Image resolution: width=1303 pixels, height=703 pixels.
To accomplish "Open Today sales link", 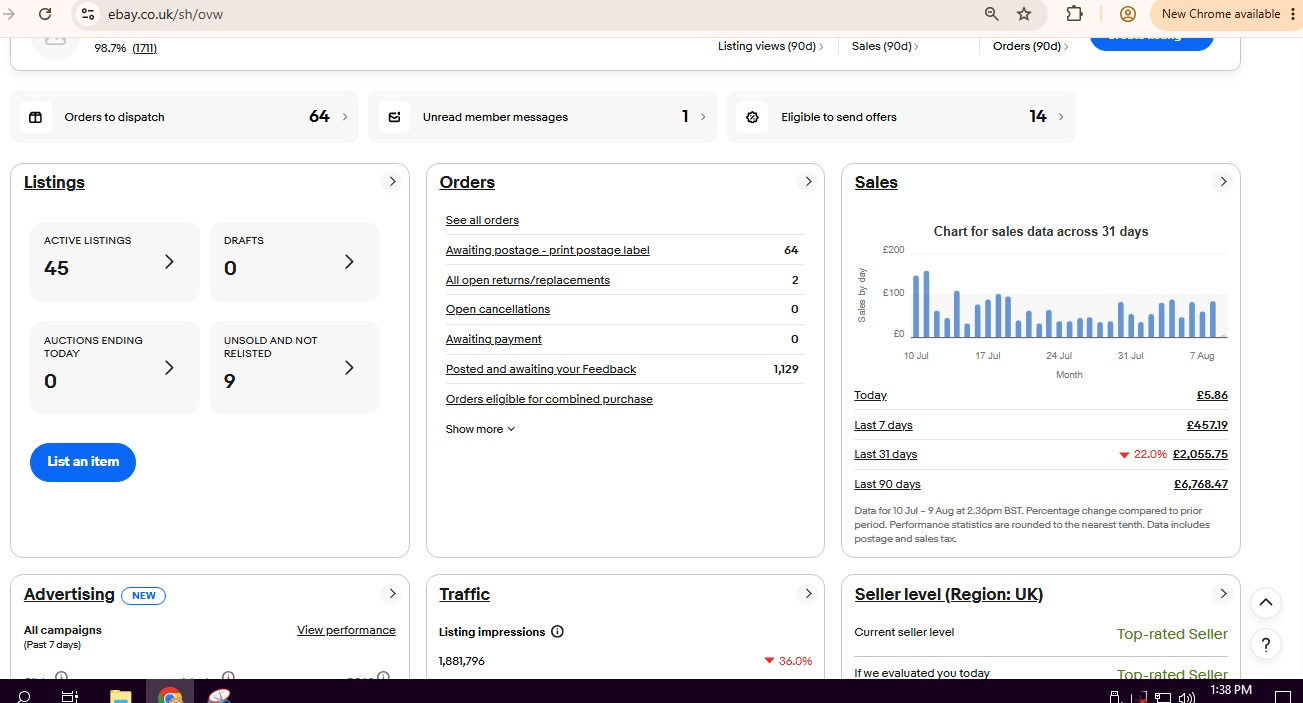I will tap(870, 395).
